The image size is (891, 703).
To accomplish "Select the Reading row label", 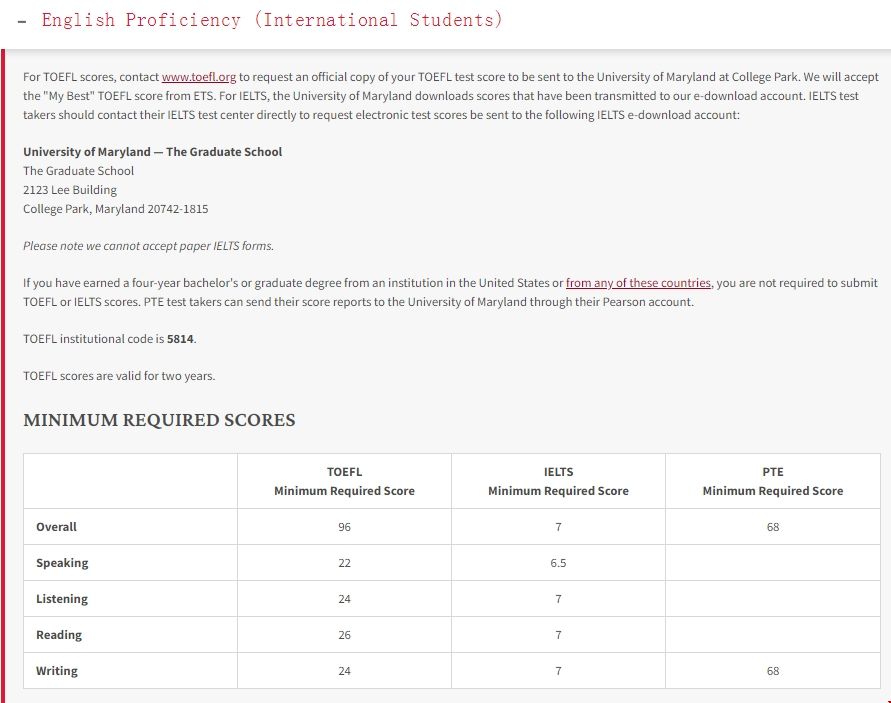I will point(59,635).
